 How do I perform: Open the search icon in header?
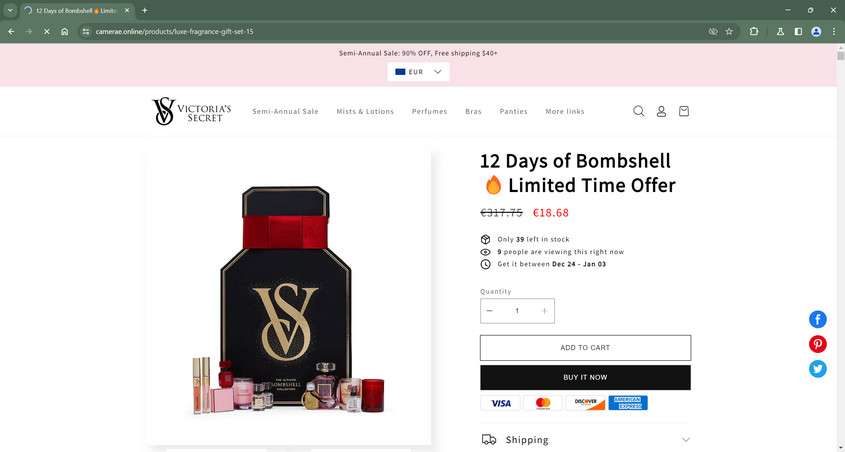[x=639, y=111]
